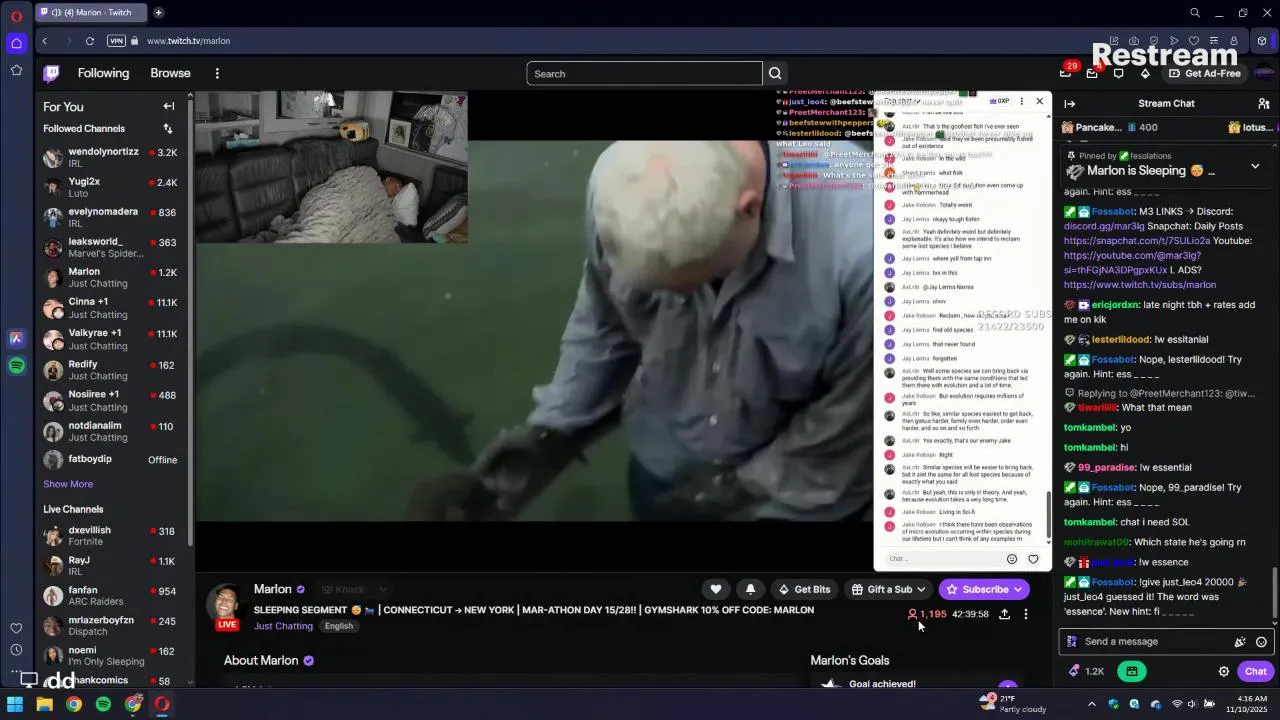
Task: Open the emote picker smiley in chat
Action: tap(1261, 642)
